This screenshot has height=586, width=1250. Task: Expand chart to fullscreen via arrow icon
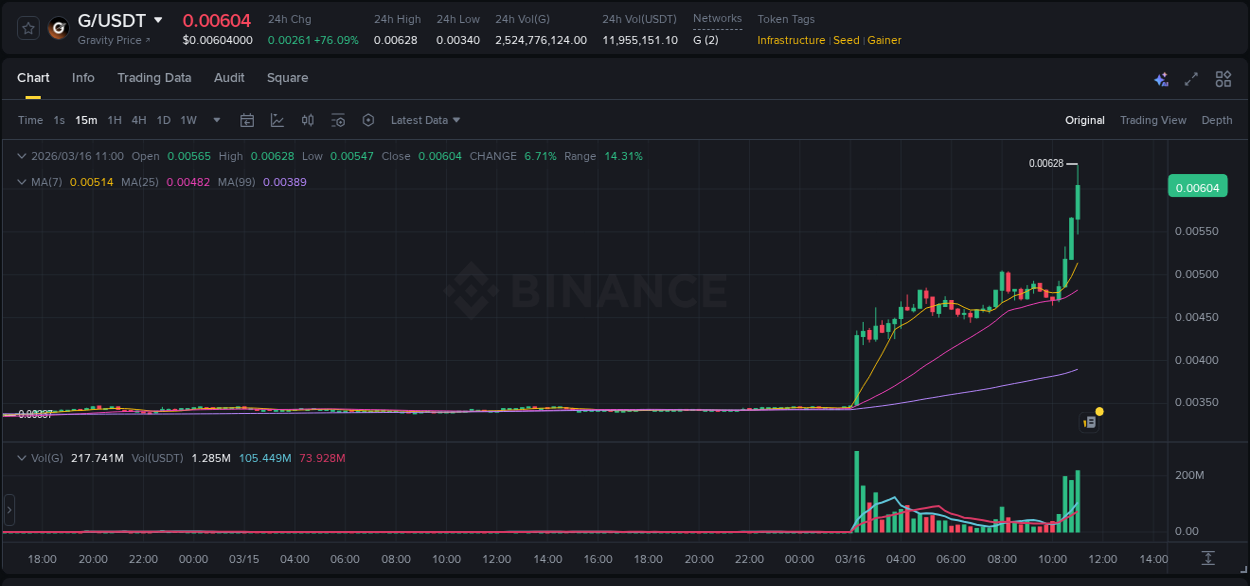1192,78
